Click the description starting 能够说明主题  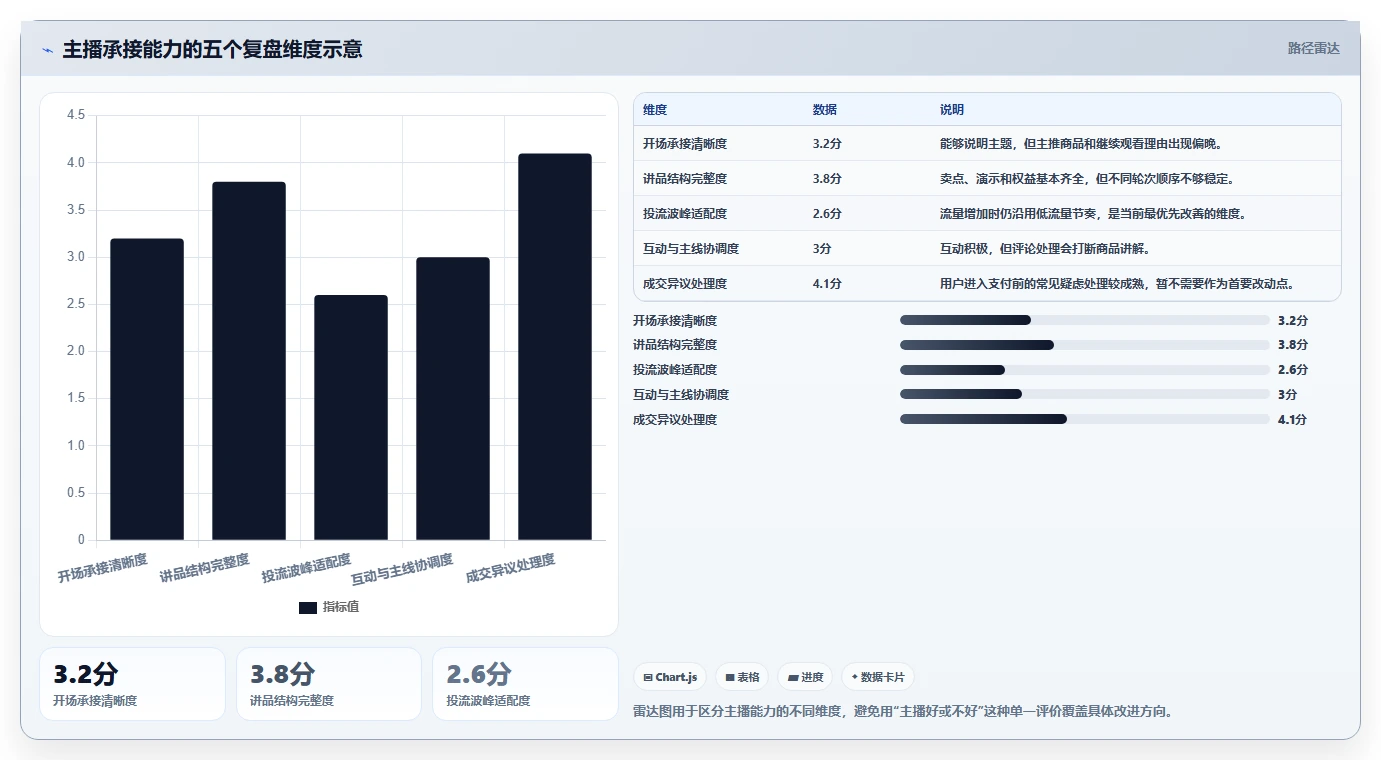[1082, 144]
